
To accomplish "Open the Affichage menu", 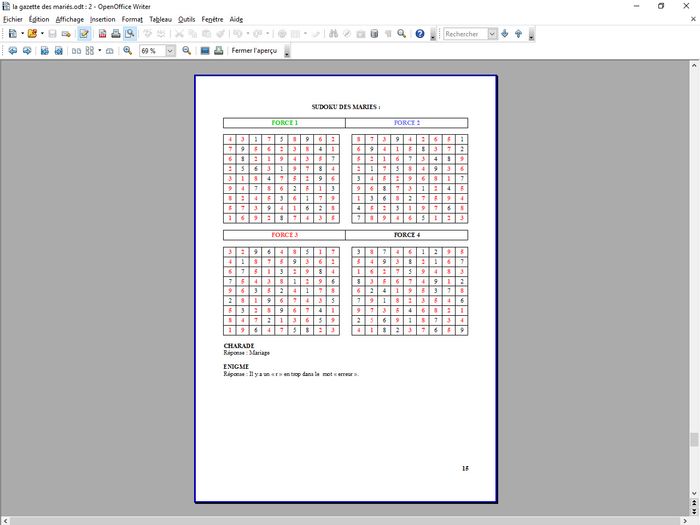I will (70, 19).
